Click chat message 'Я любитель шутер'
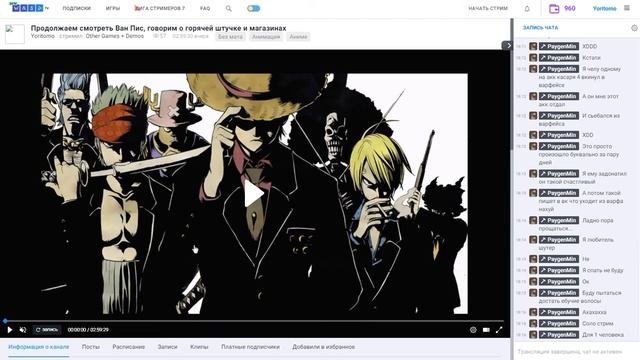Viewport: 640px width, 360px height. pos(576,244)
